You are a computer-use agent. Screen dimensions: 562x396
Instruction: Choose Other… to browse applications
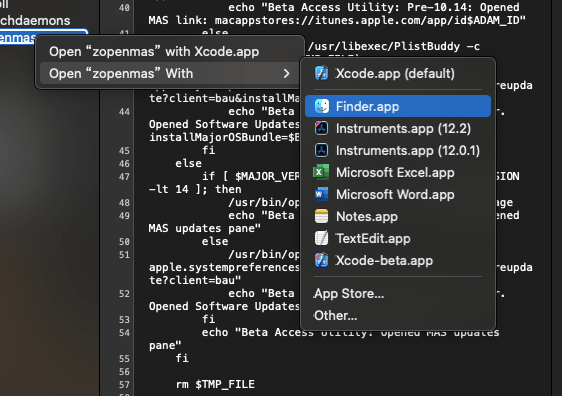335,316
